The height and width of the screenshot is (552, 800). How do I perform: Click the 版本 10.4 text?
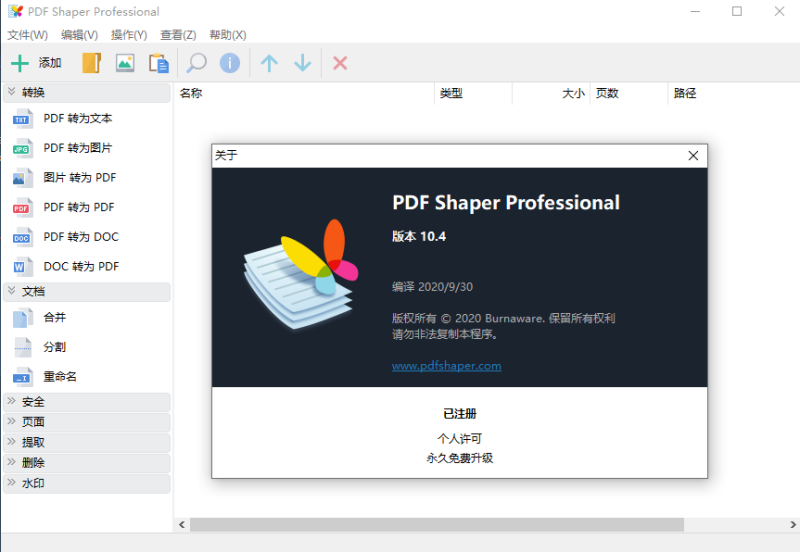click(x=419, y=236)
